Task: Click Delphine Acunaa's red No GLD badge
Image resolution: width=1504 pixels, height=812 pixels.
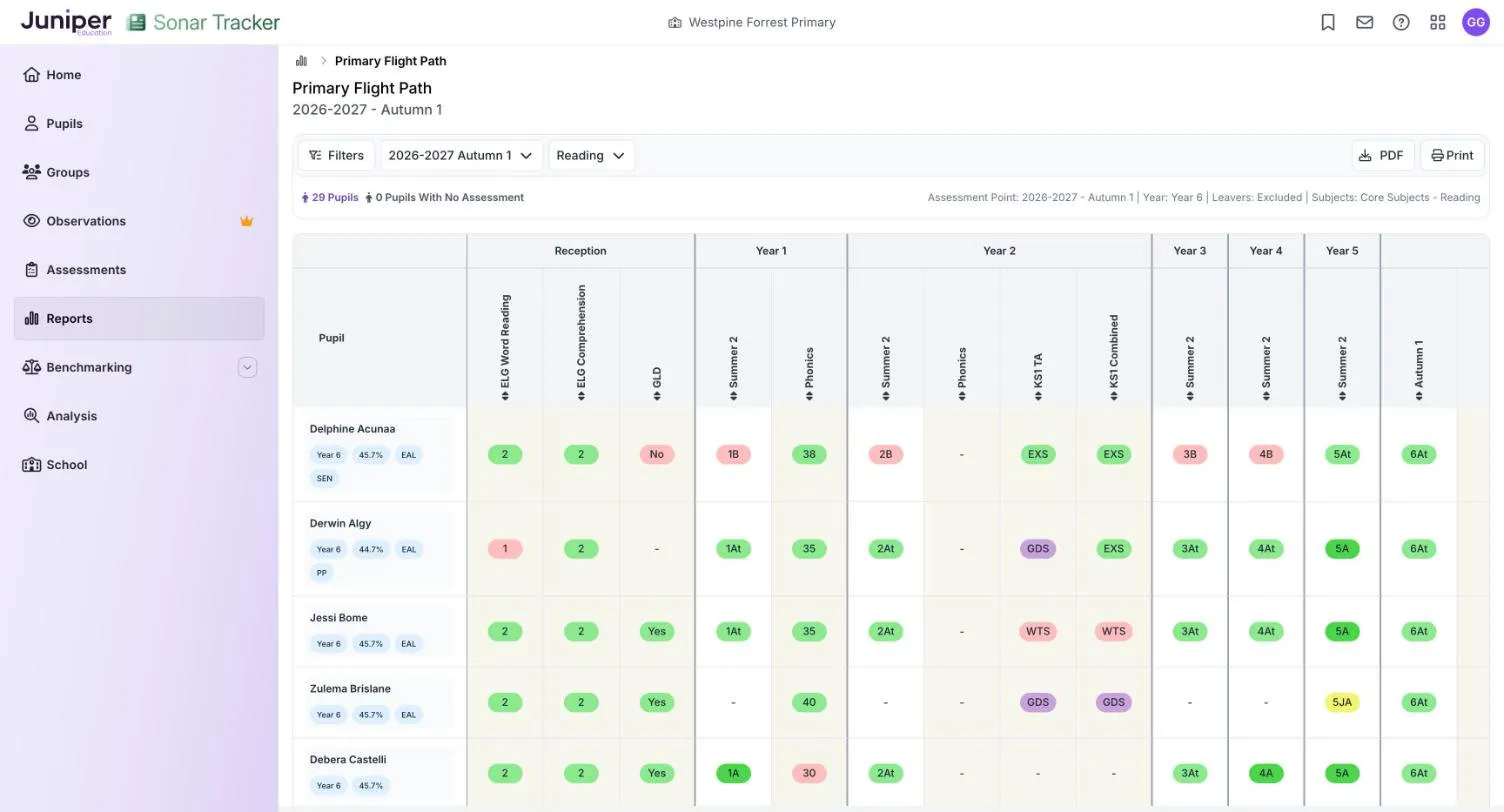Action: pos(656,454)
